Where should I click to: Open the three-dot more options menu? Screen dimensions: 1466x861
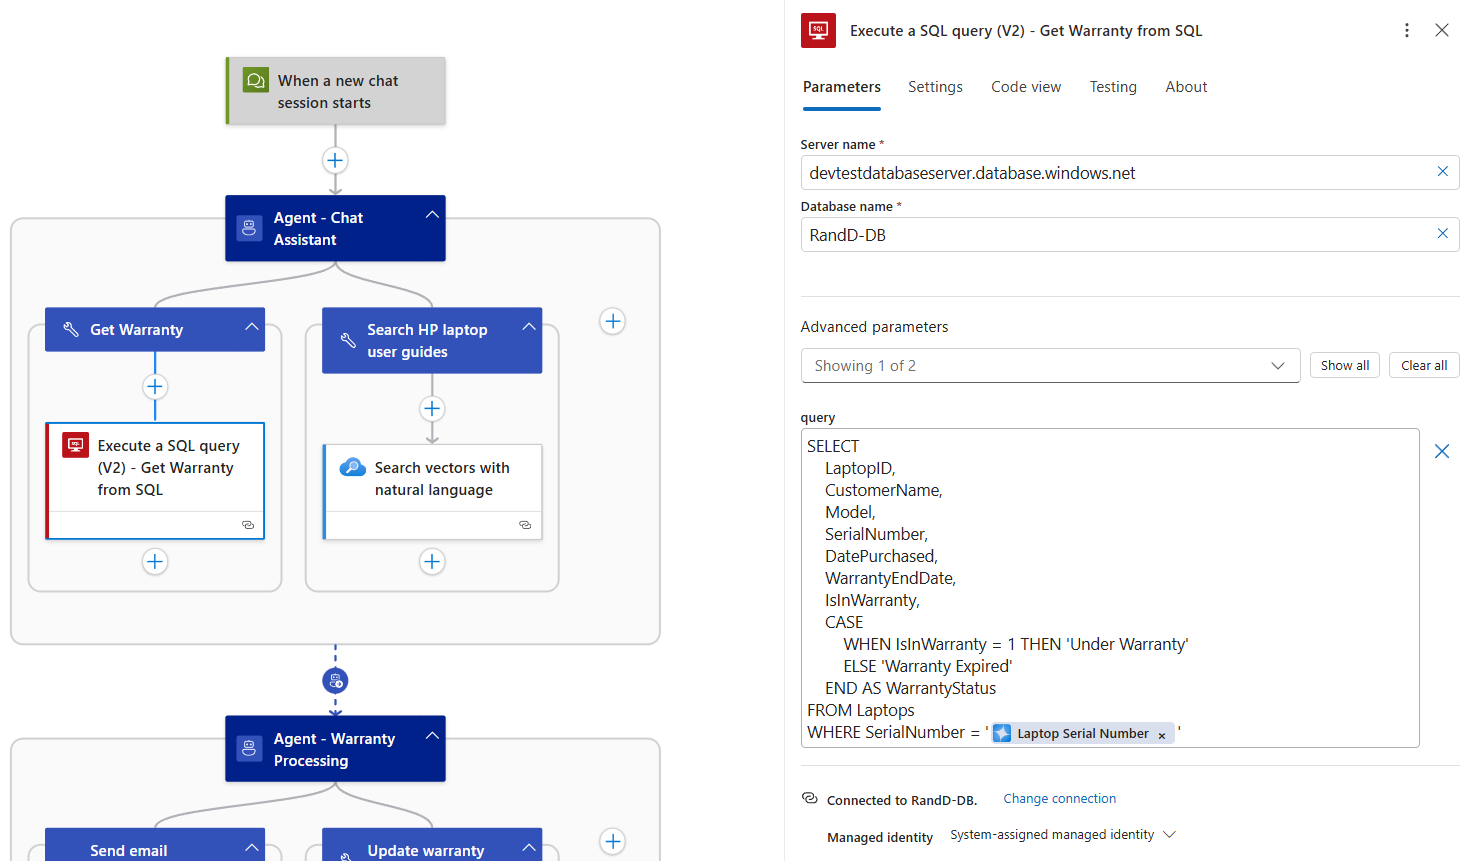point(1406,30)
